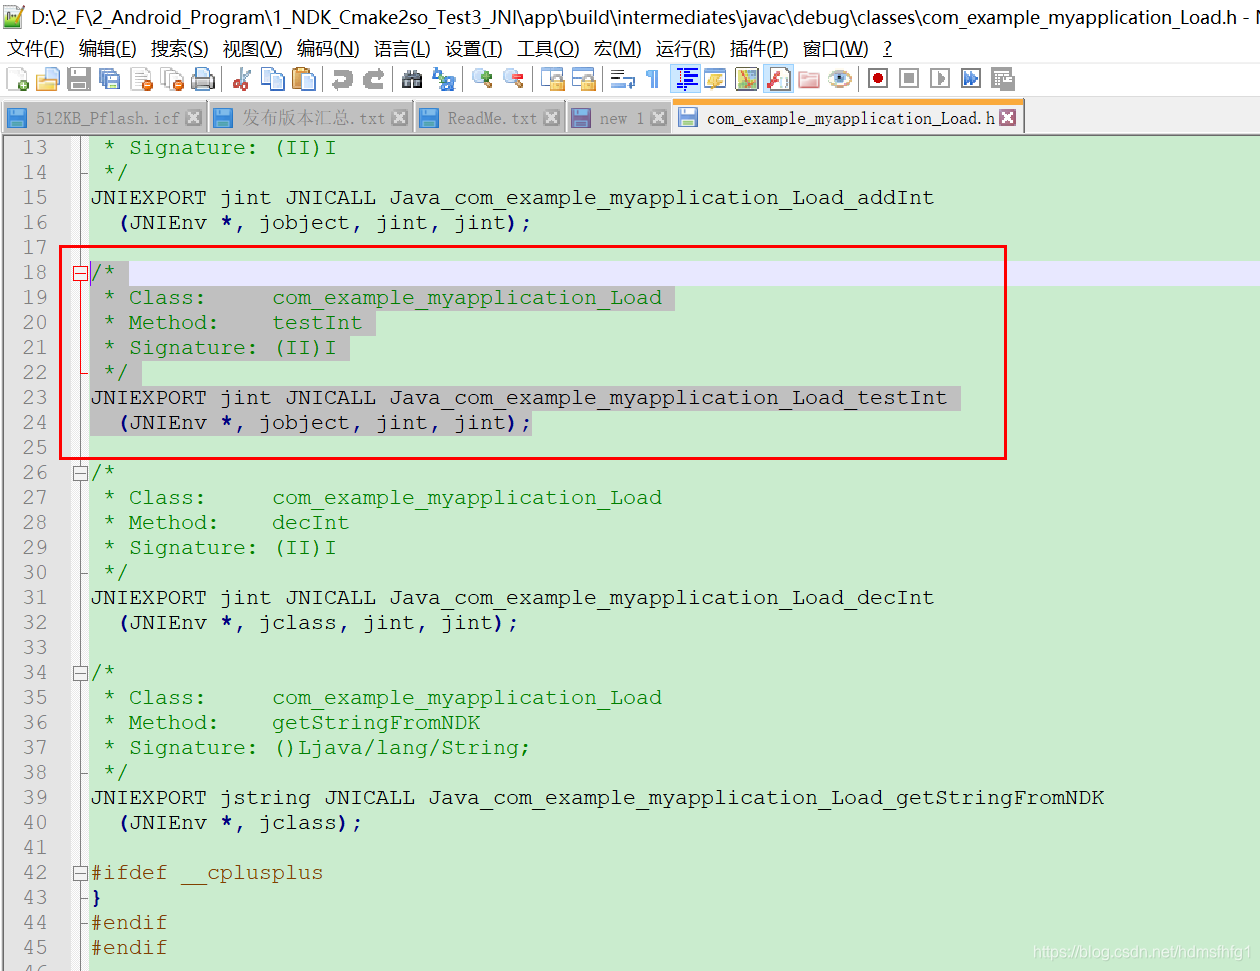1260x971 pixels.
Task: Save the current file via floppy icon
Action: click(x=79, y=79)
